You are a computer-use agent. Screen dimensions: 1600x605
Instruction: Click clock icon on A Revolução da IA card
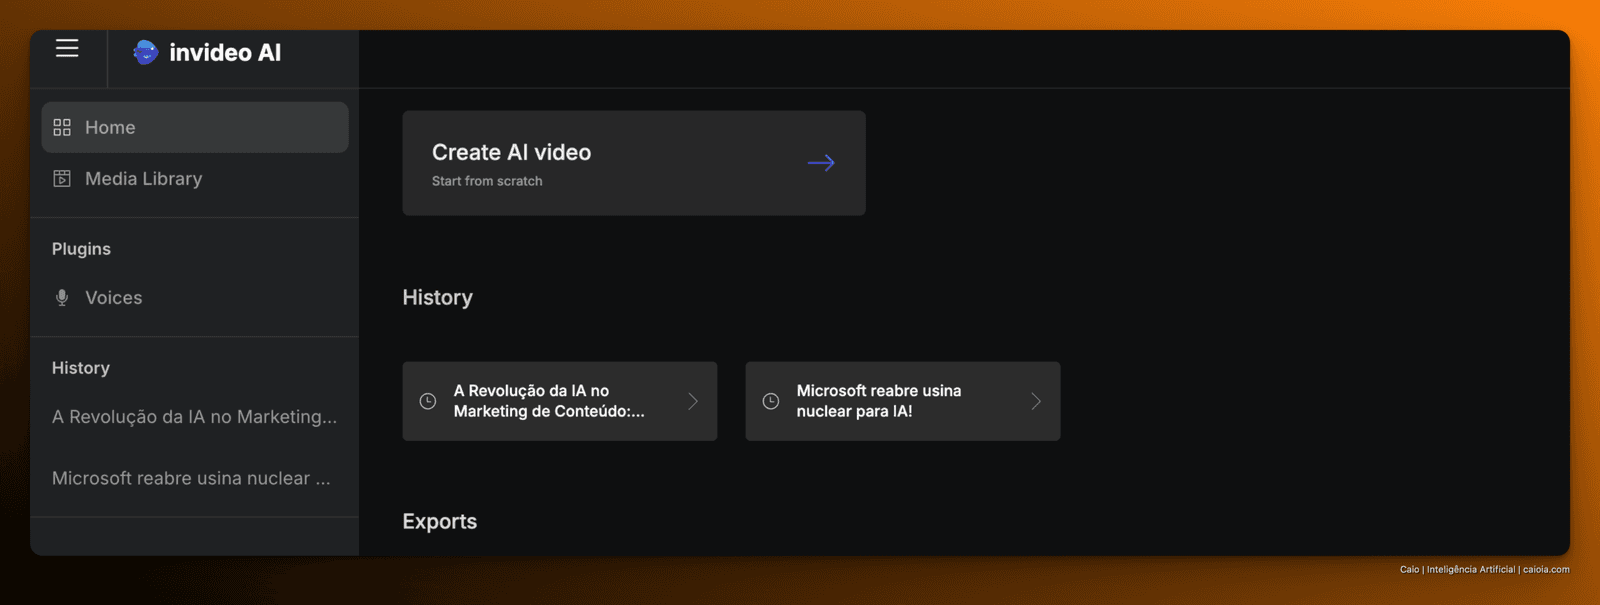click(x=428, y=401)
